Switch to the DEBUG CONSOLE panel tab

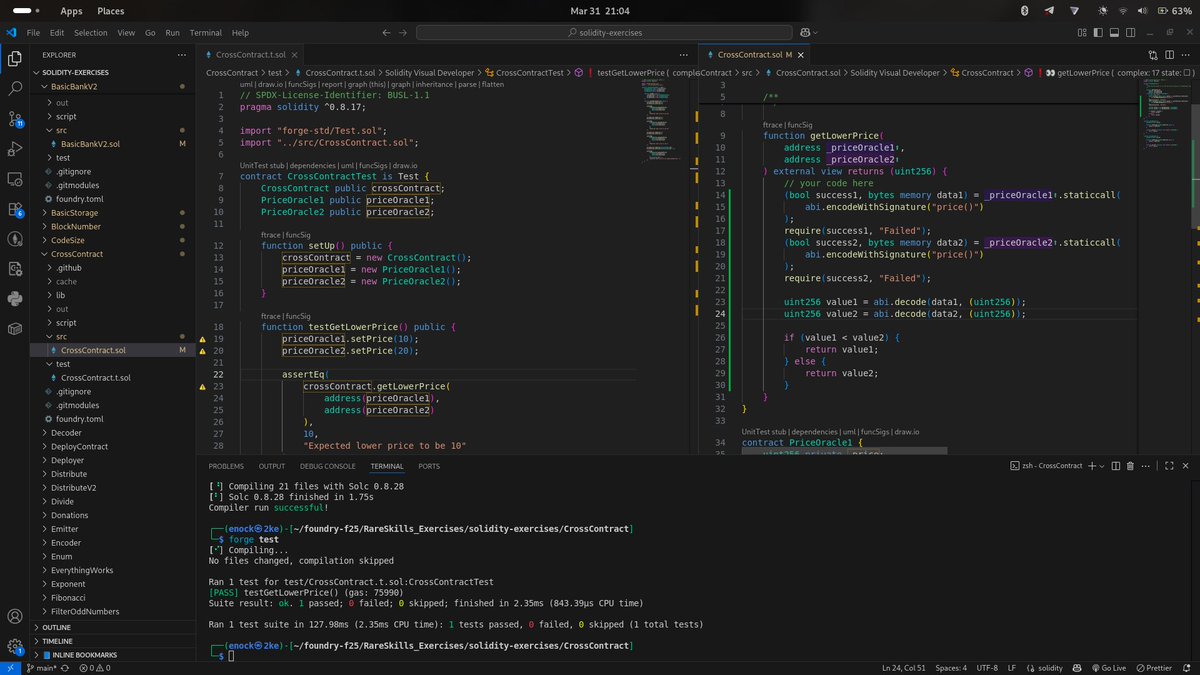point(327,466)
